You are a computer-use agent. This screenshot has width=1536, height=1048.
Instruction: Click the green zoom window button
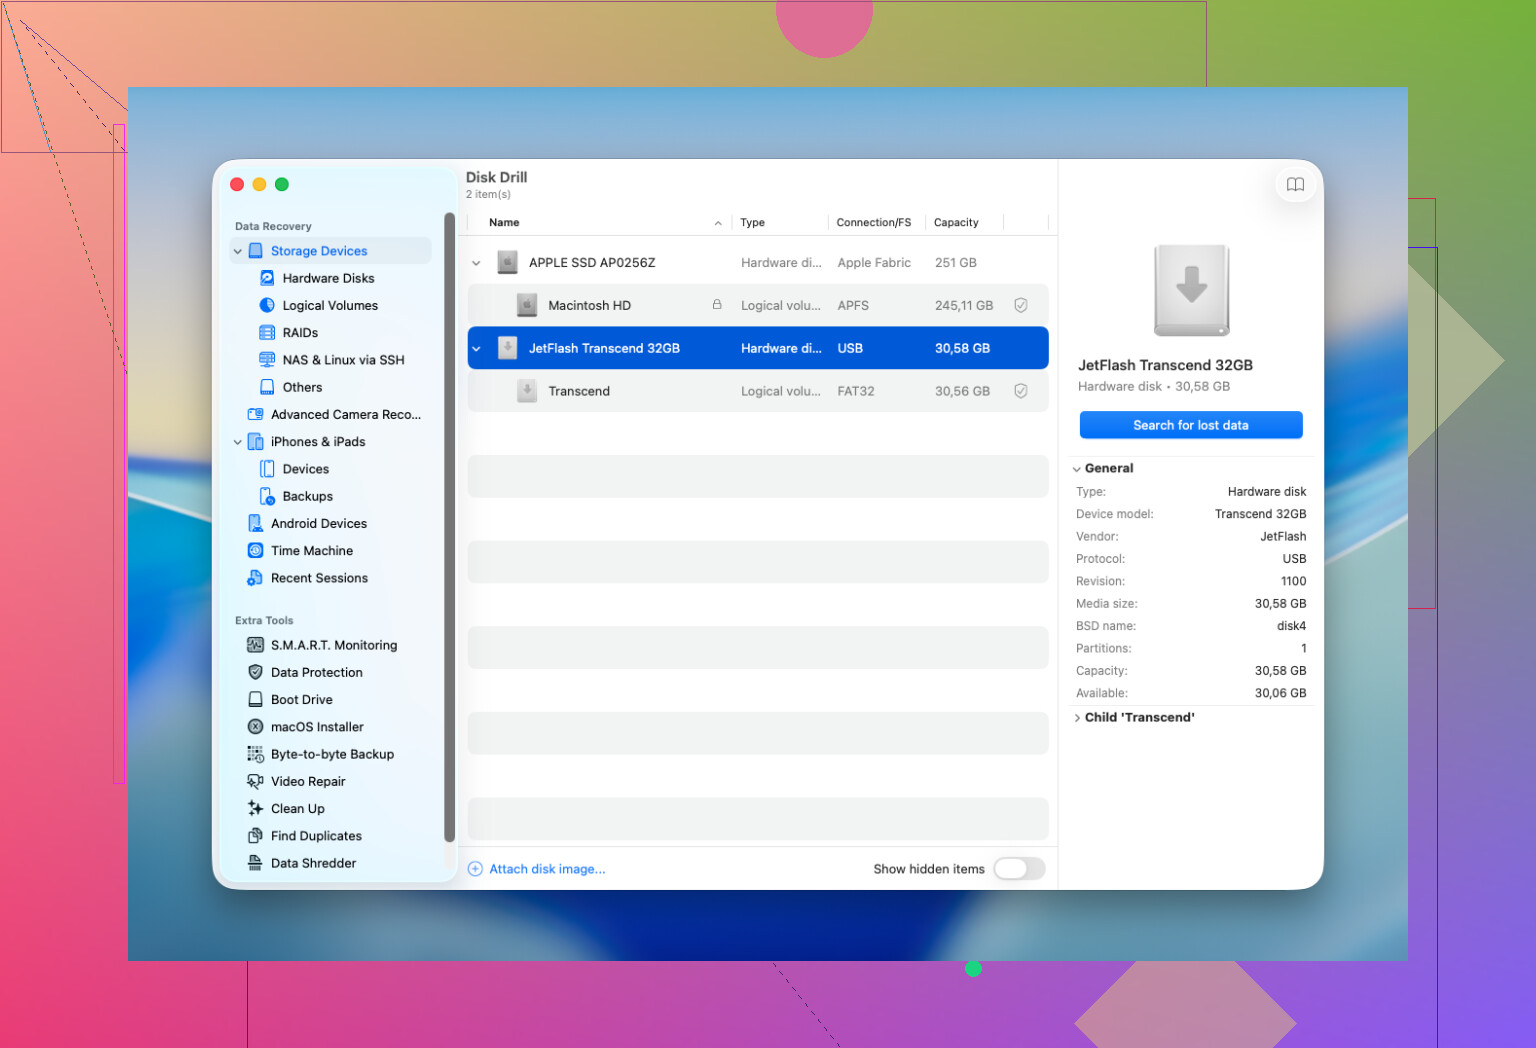(x=282, y=184)
